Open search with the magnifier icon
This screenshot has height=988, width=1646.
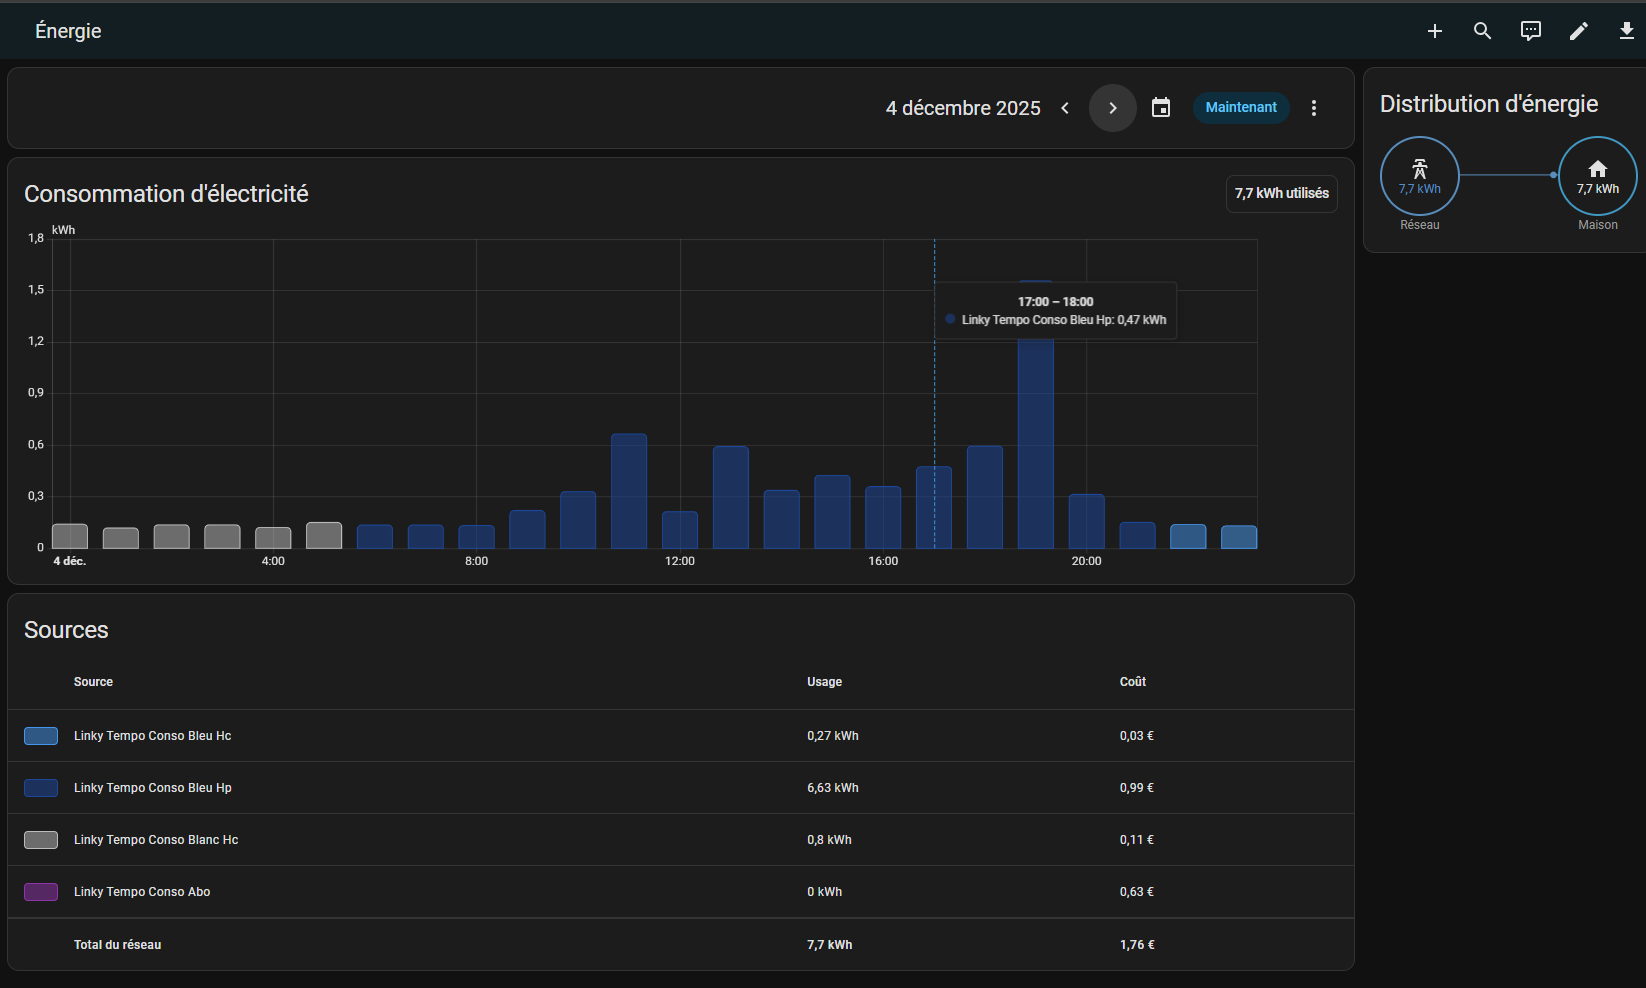1482,31
